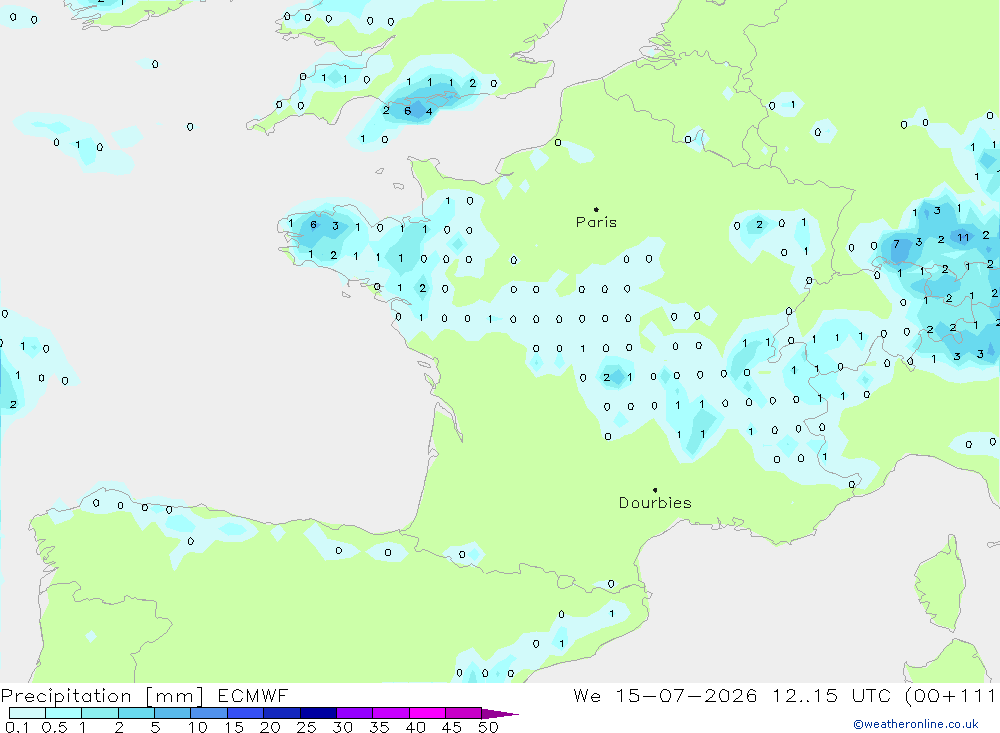
Task: Select the black dot marking Dourbies
Action: coord(655,490)
